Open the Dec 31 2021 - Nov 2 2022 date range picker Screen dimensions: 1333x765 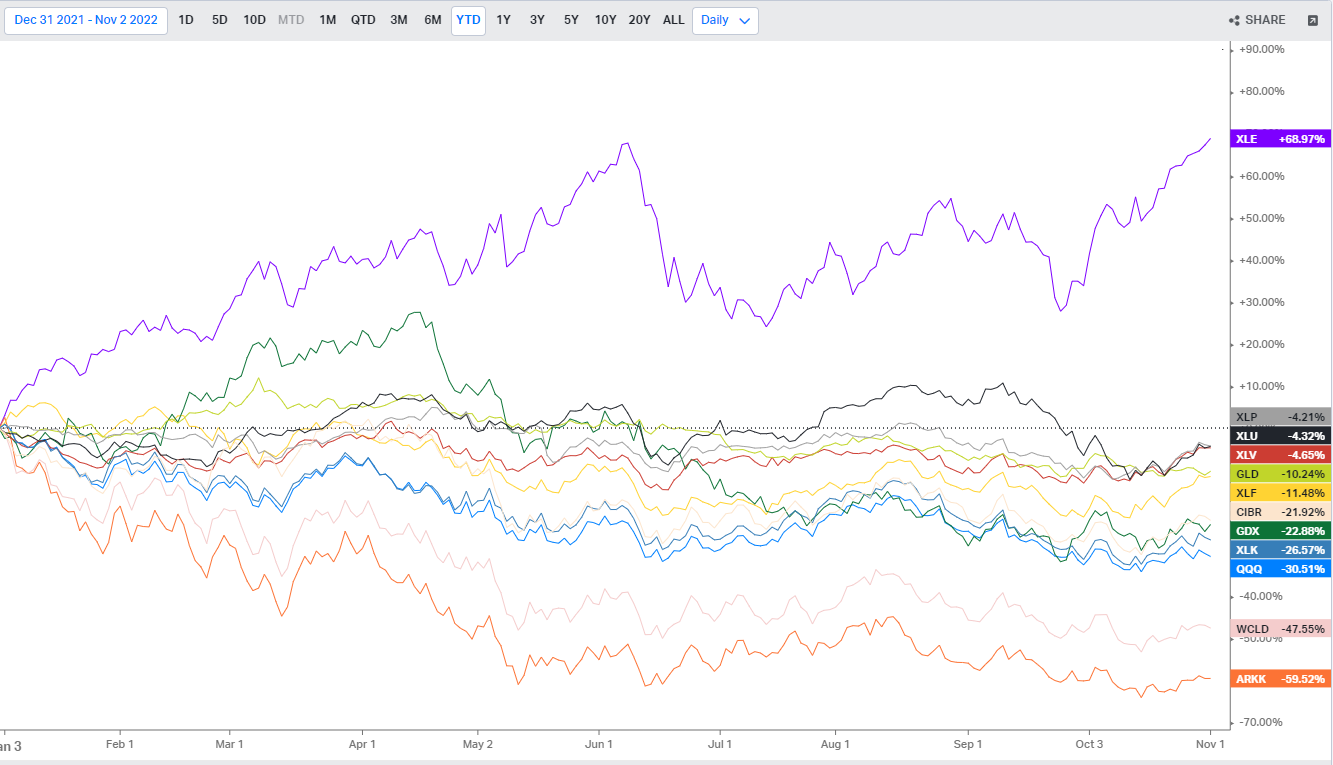[86, 20]
